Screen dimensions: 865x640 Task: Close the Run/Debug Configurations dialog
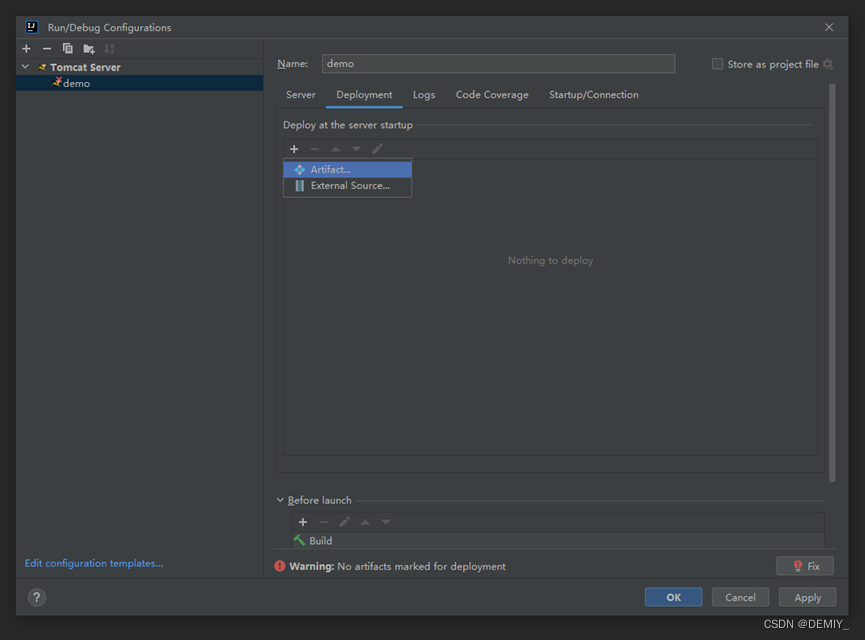tap(829, 27)
